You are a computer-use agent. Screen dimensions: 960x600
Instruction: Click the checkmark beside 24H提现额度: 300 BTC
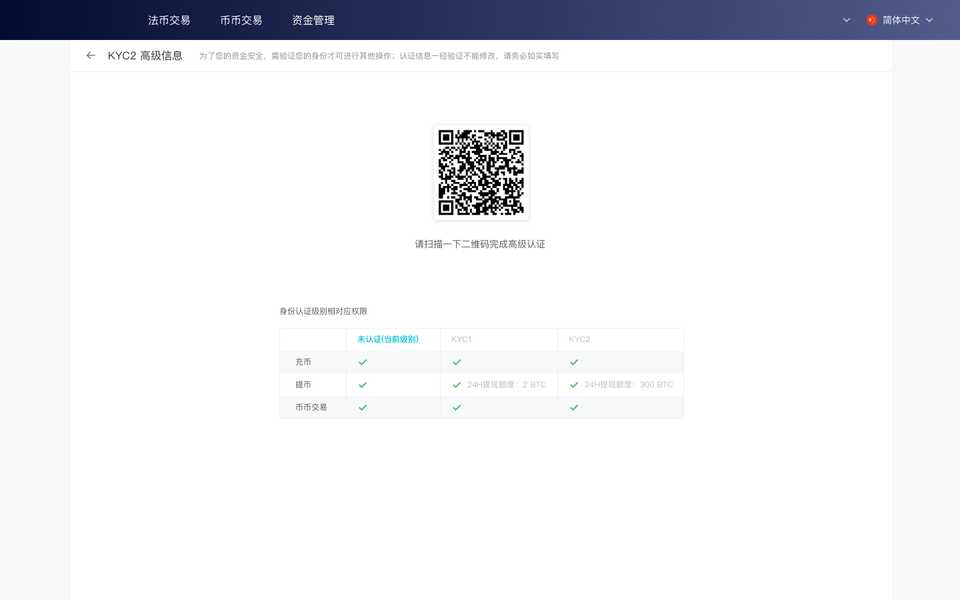[x=574, y=385]
